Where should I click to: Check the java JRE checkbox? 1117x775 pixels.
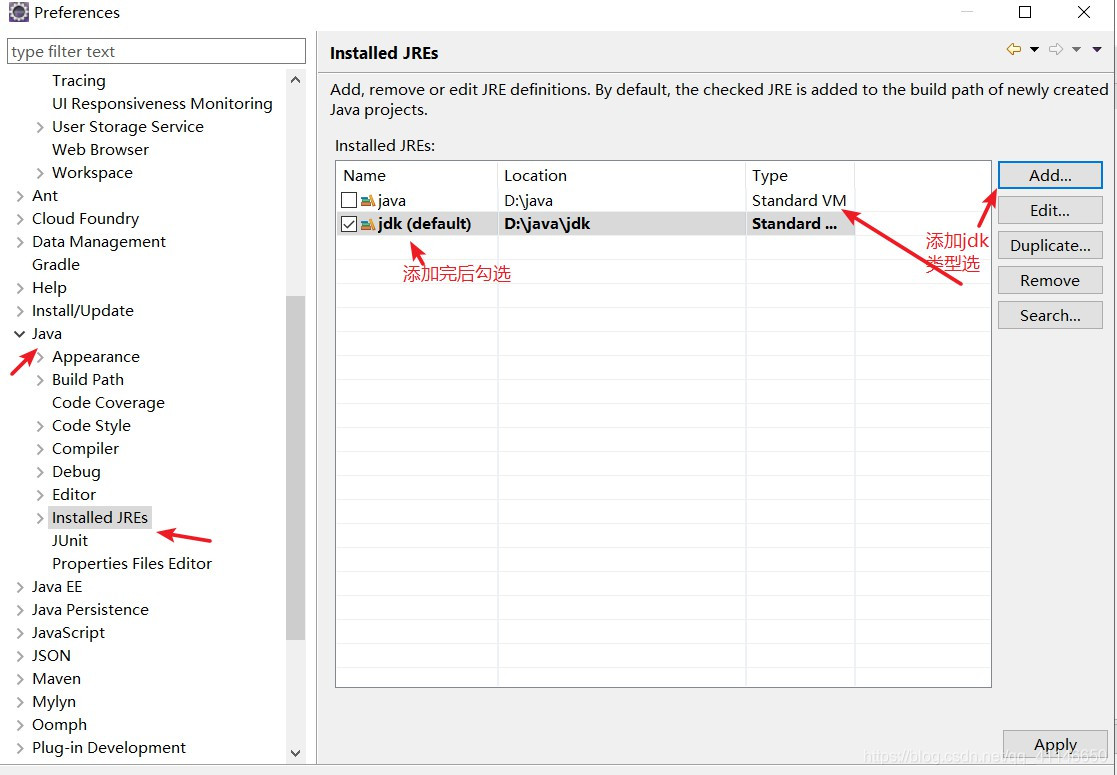pos(348,200)
